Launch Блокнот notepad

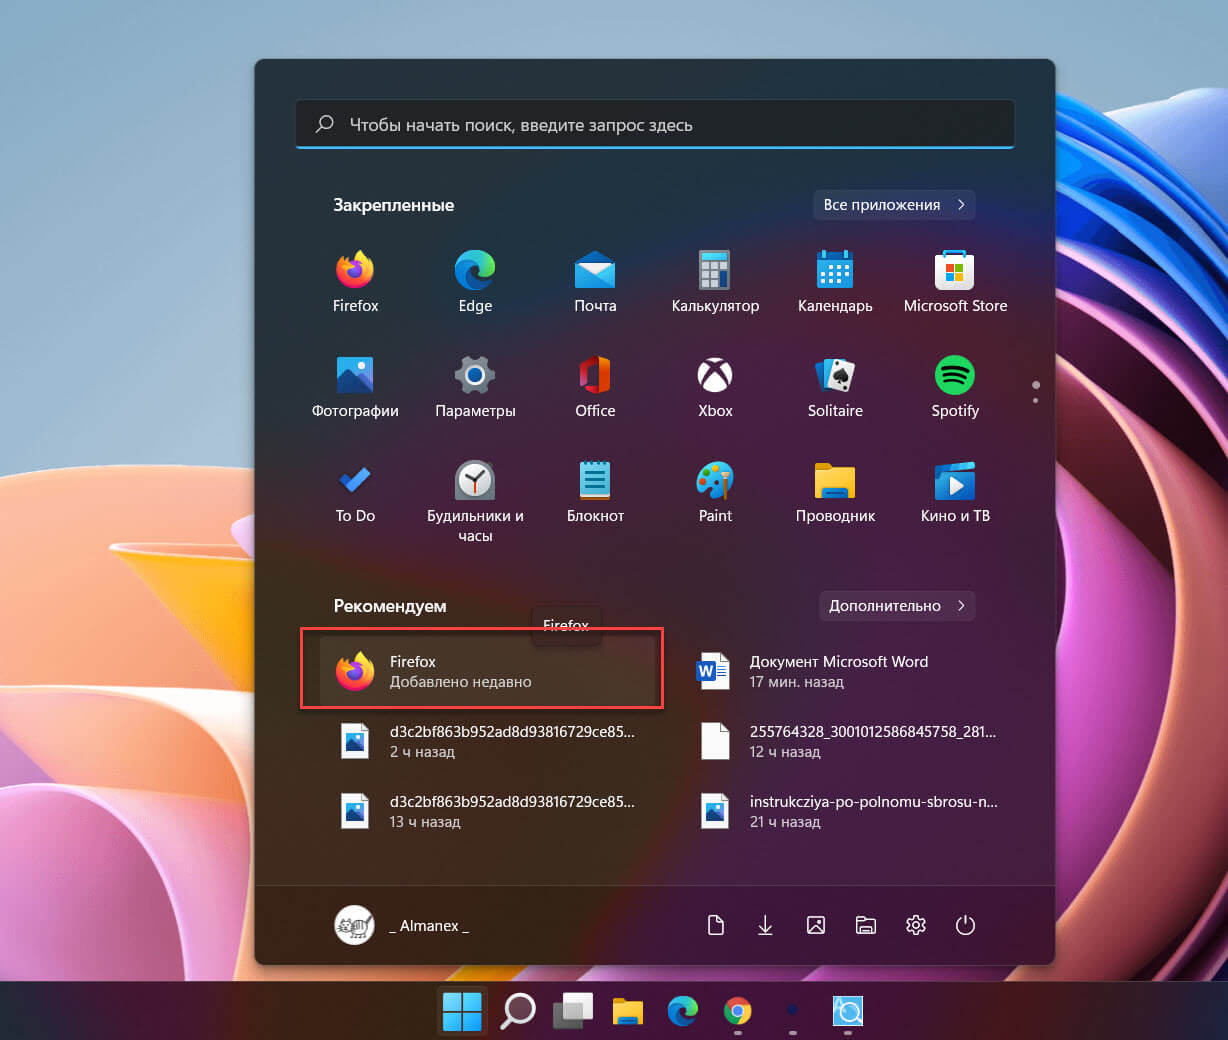tap(595, 492)
